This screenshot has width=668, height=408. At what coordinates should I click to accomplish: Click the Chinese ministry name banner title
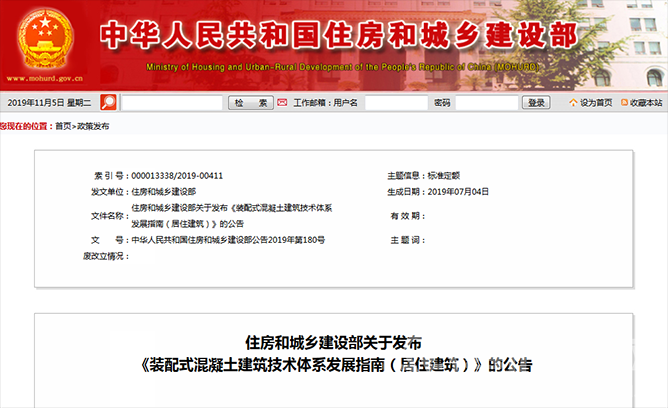click(339, 34)
